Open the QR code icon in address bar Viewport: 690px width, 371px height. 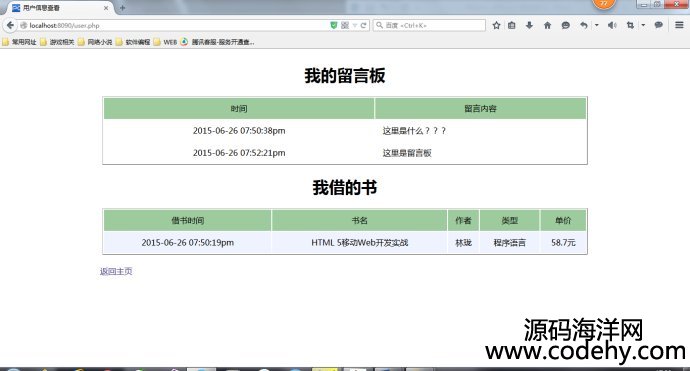(x=345, y=25)
